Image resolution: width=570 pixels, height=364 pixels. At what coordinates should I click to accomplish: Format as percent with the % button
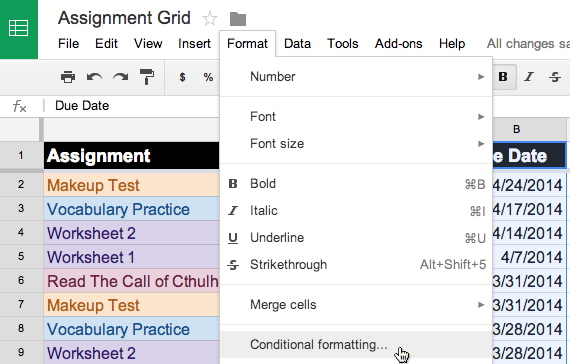tap(208, 77)
